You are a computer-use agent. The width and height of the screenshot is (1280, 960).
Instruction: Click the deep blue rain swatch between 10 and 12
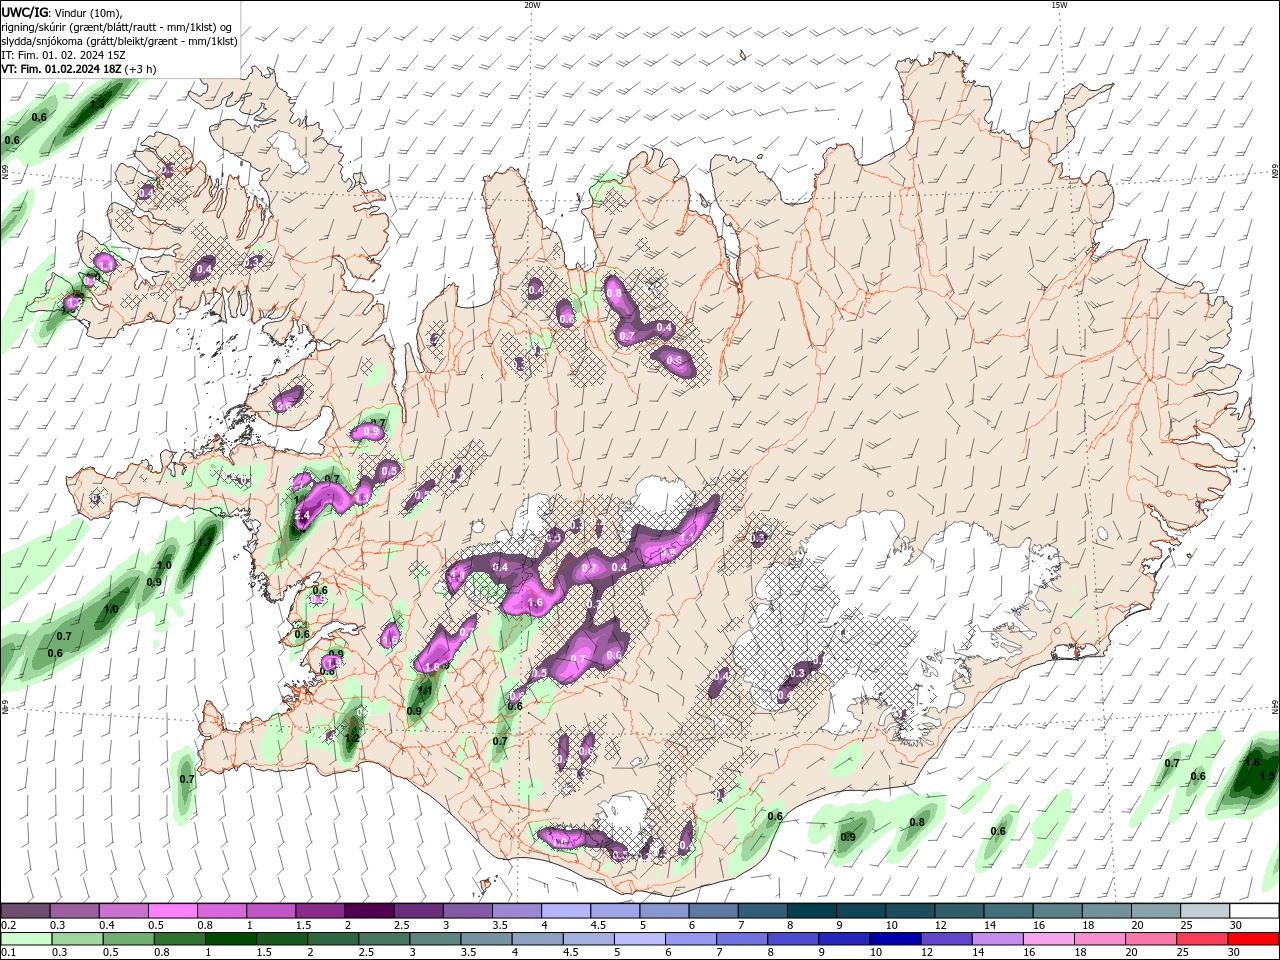tap(894, 939)
